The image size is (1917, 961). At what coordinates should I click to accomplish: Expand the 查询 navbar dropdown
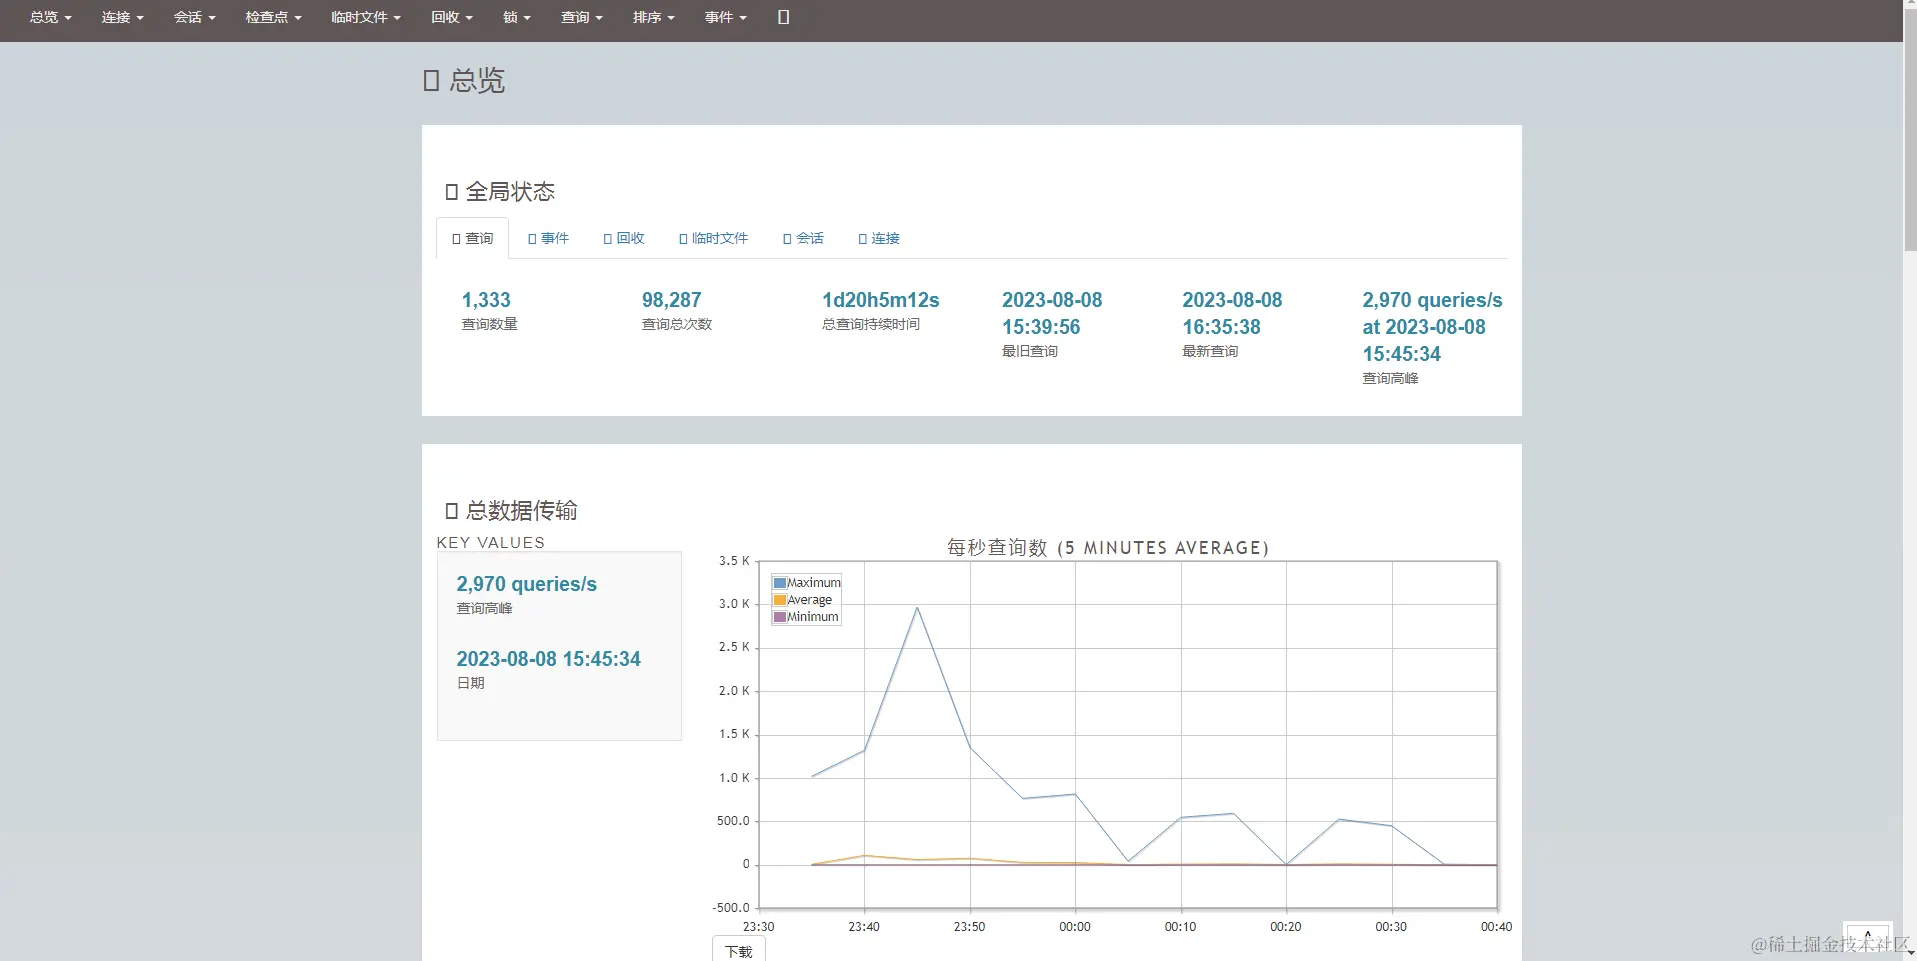click(x=582, y=17)
